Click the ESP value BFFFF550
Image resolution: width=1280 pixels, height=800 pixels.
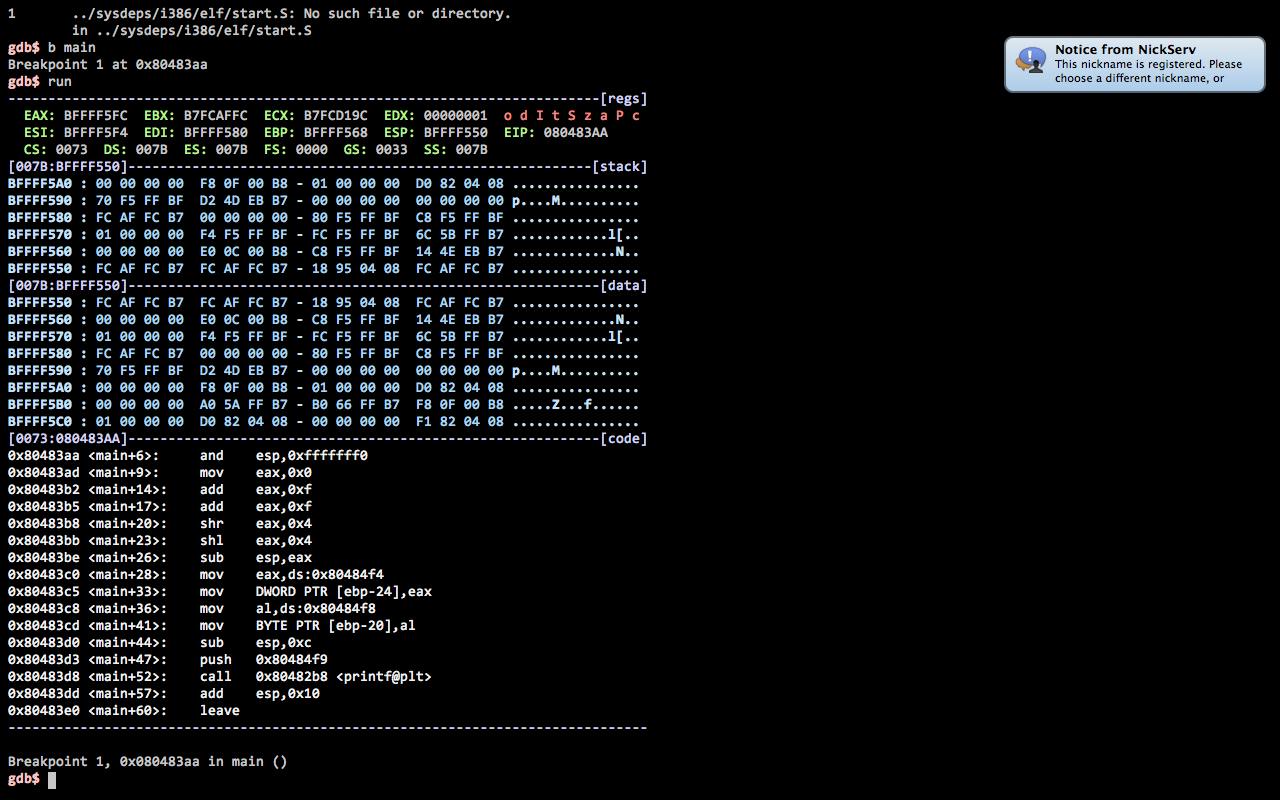tap(456, 132)
